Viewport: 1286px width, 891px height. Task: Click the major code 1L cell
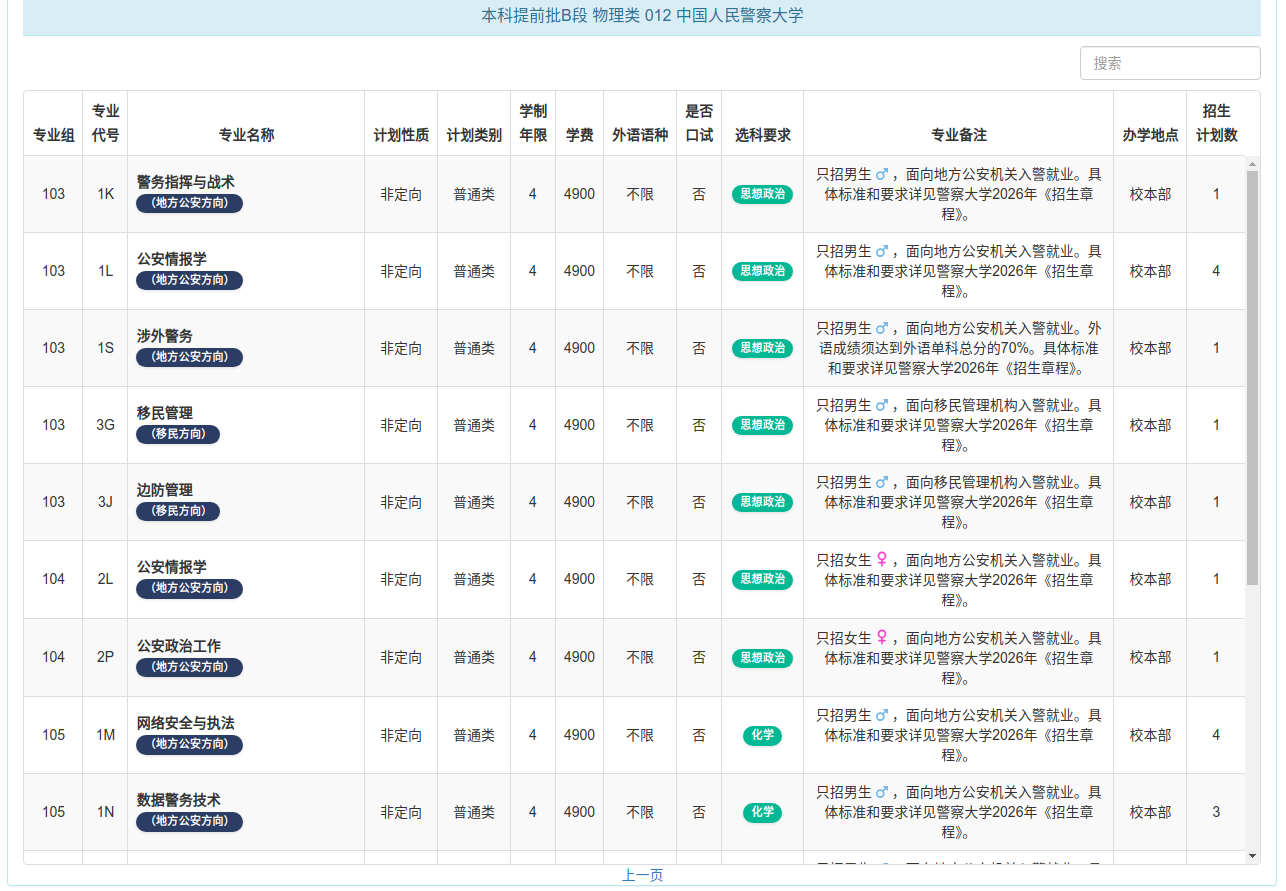(105, 271)
